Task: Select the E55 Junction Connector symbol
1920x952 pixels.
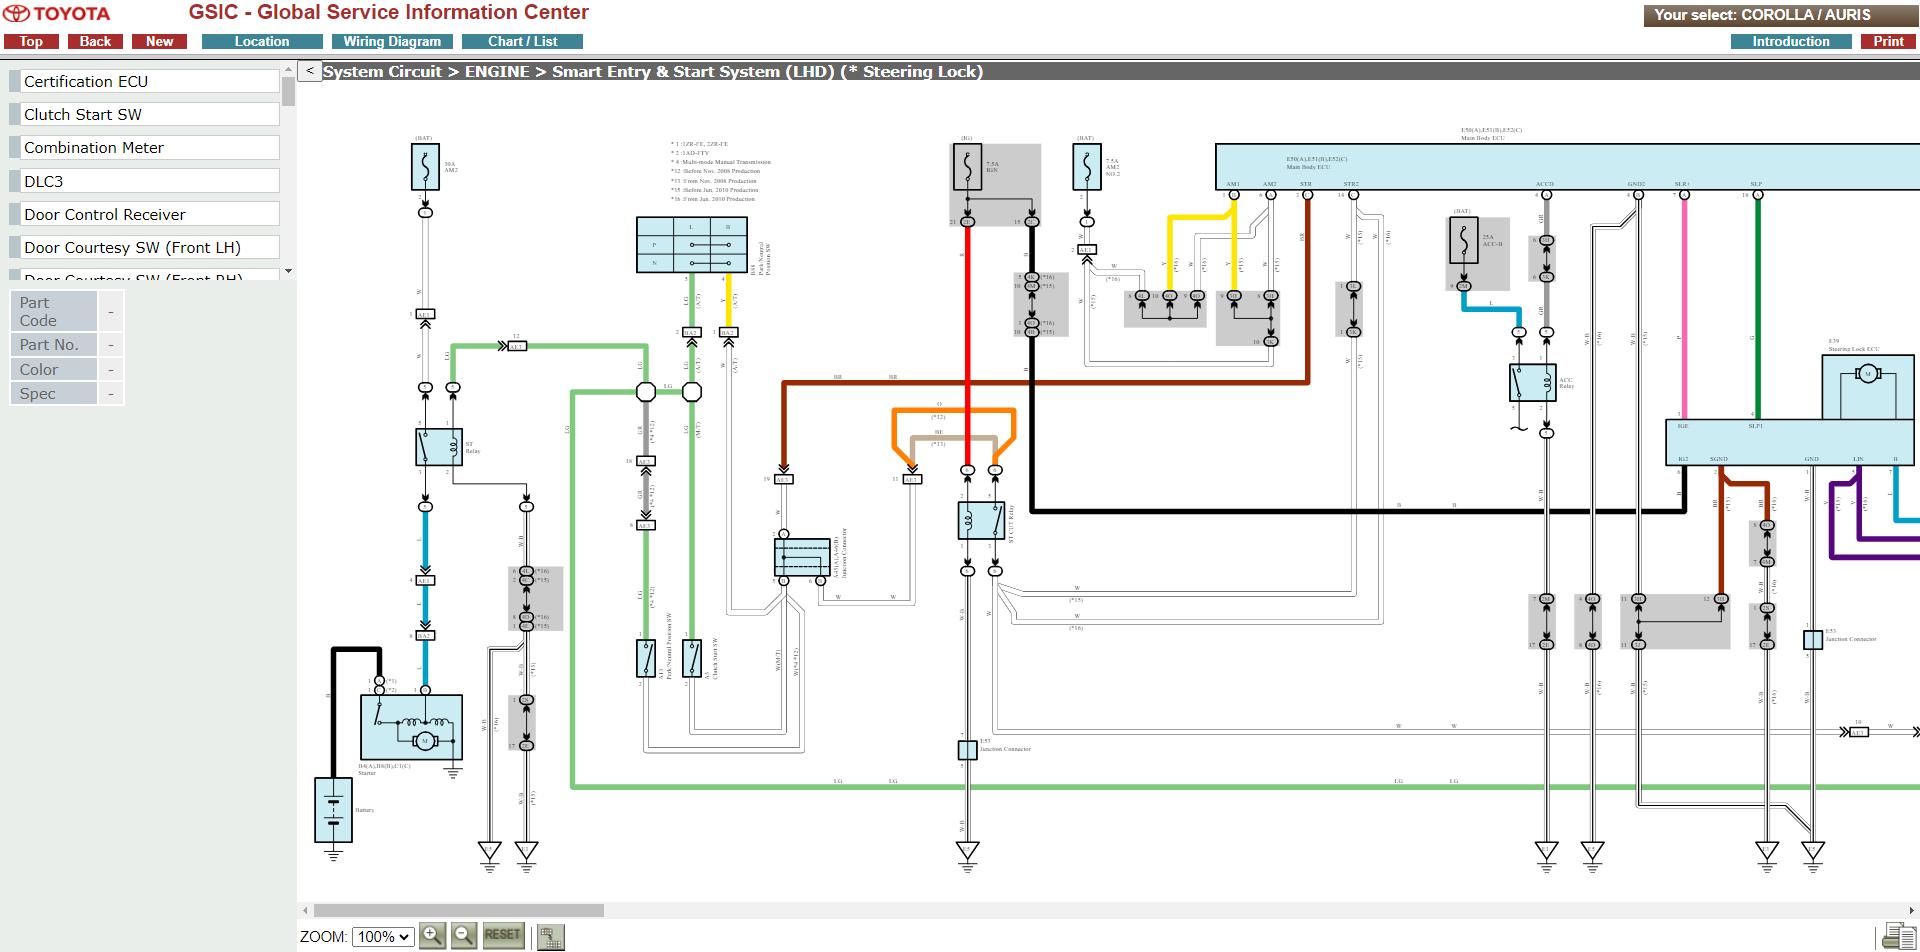Action: pos(1813,640)
